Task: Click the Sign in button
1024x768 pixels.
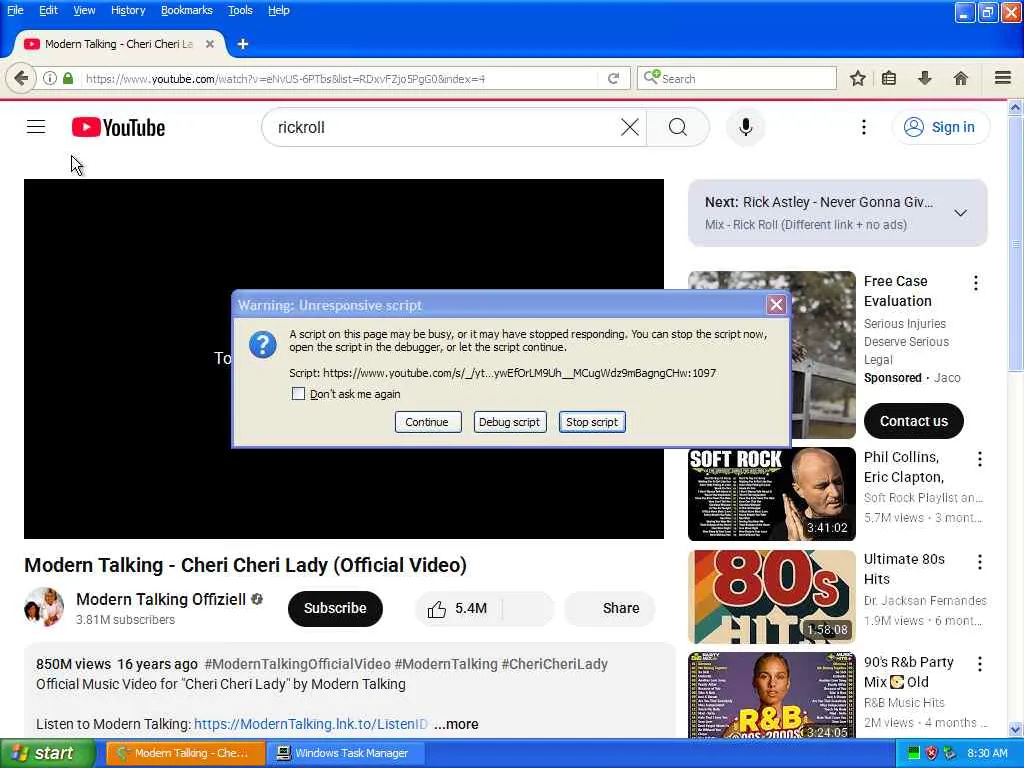Action: coord(940,127)
